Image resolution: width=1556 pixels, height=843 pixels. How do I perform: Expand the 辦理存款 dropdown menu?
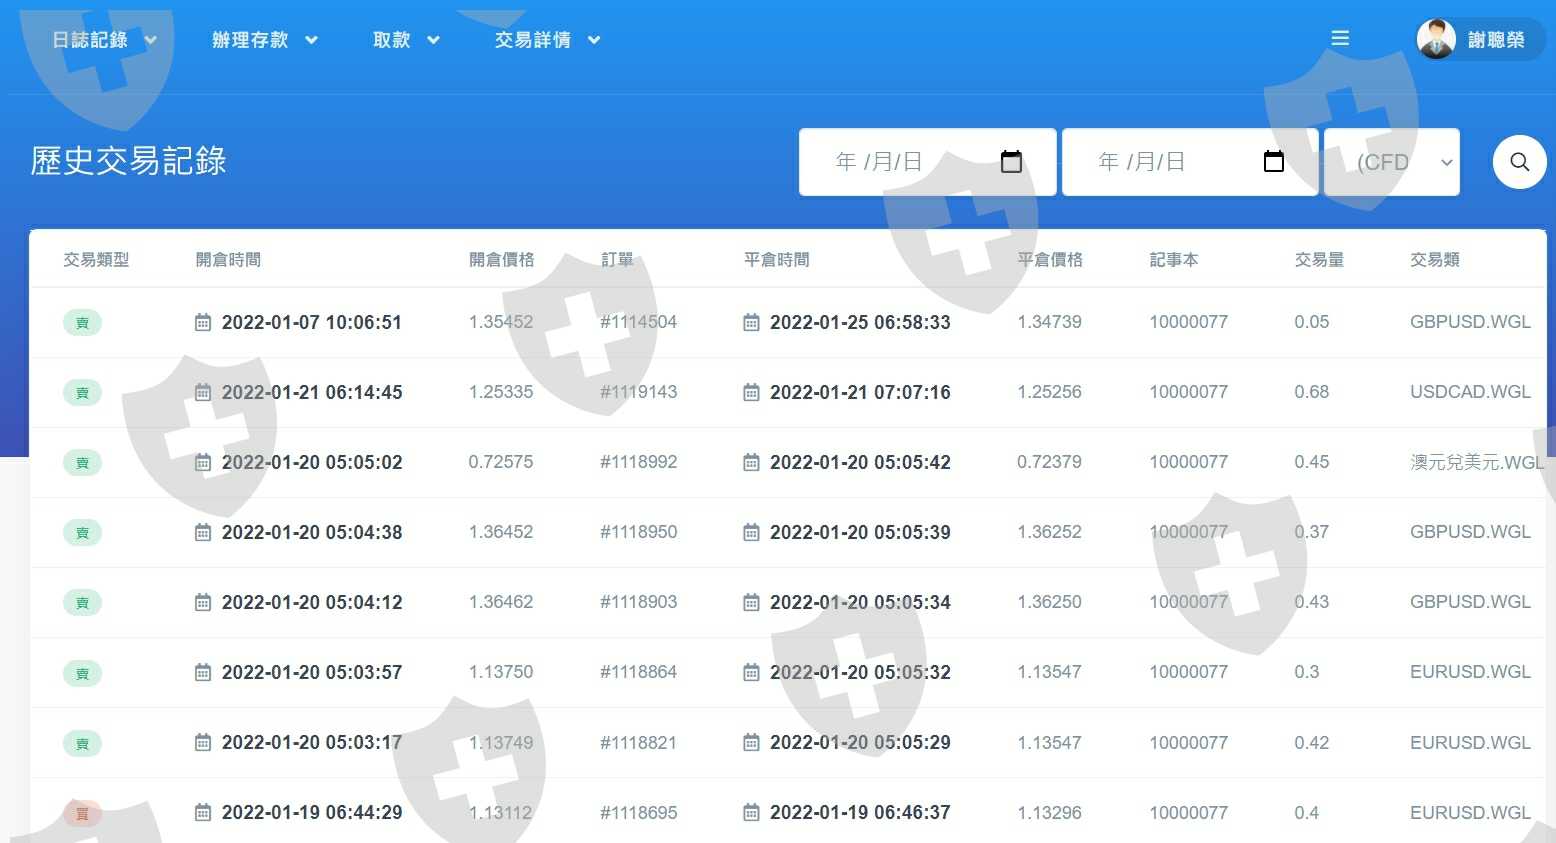264,40
